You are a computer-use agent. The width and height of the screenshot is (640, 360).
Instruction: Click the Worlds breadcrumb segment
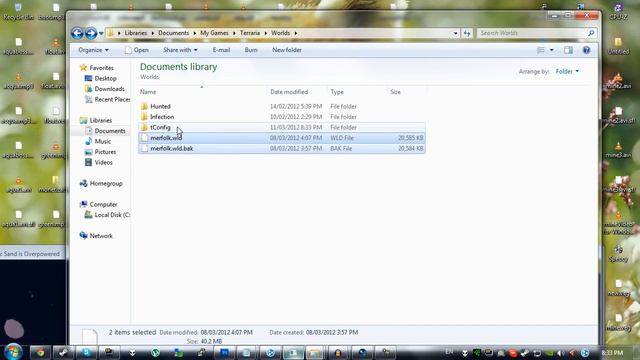(280, 33)
